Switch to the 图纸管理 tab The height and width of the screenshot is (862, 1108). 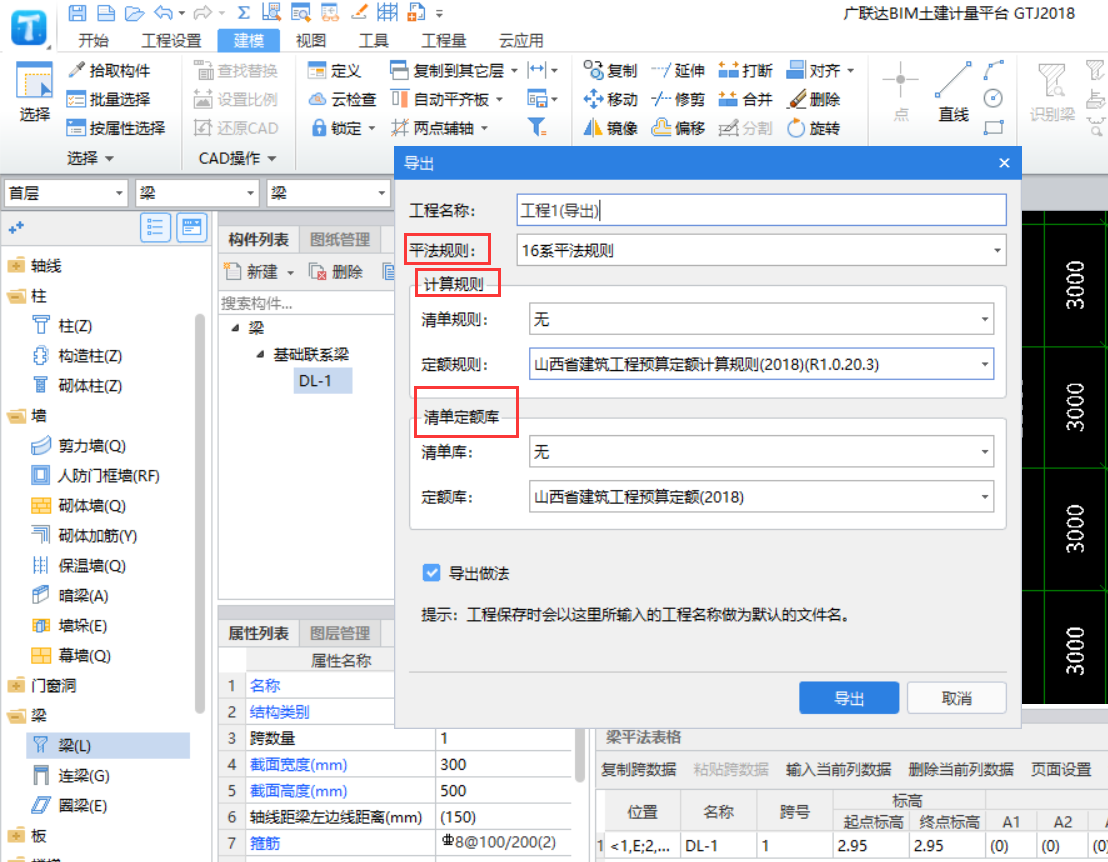[x=340, y=240]
